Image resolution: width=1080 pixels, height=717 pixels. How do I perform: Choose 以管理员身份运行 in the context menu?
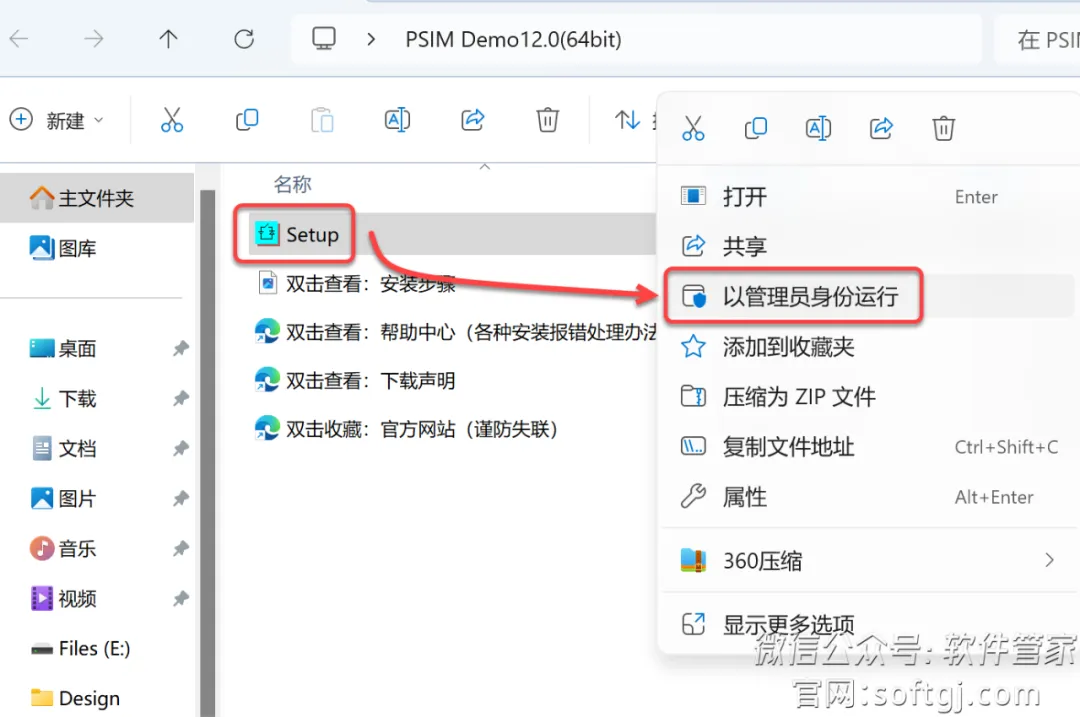click(869, 296)
